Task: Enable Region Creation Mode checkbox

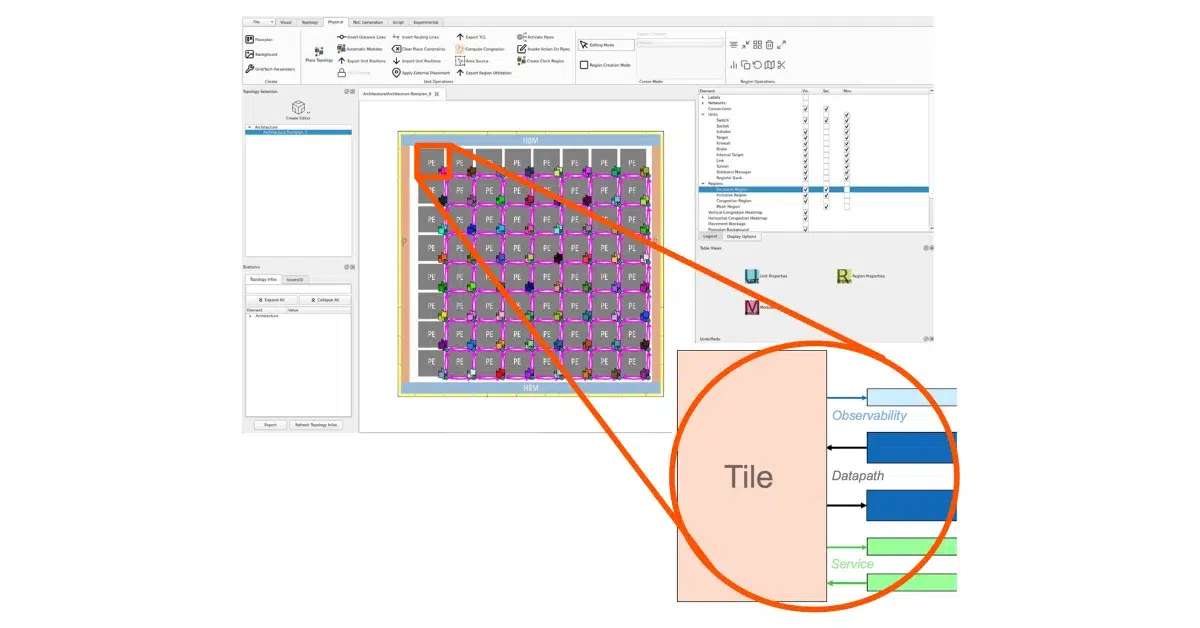Action: pos(584,65)
